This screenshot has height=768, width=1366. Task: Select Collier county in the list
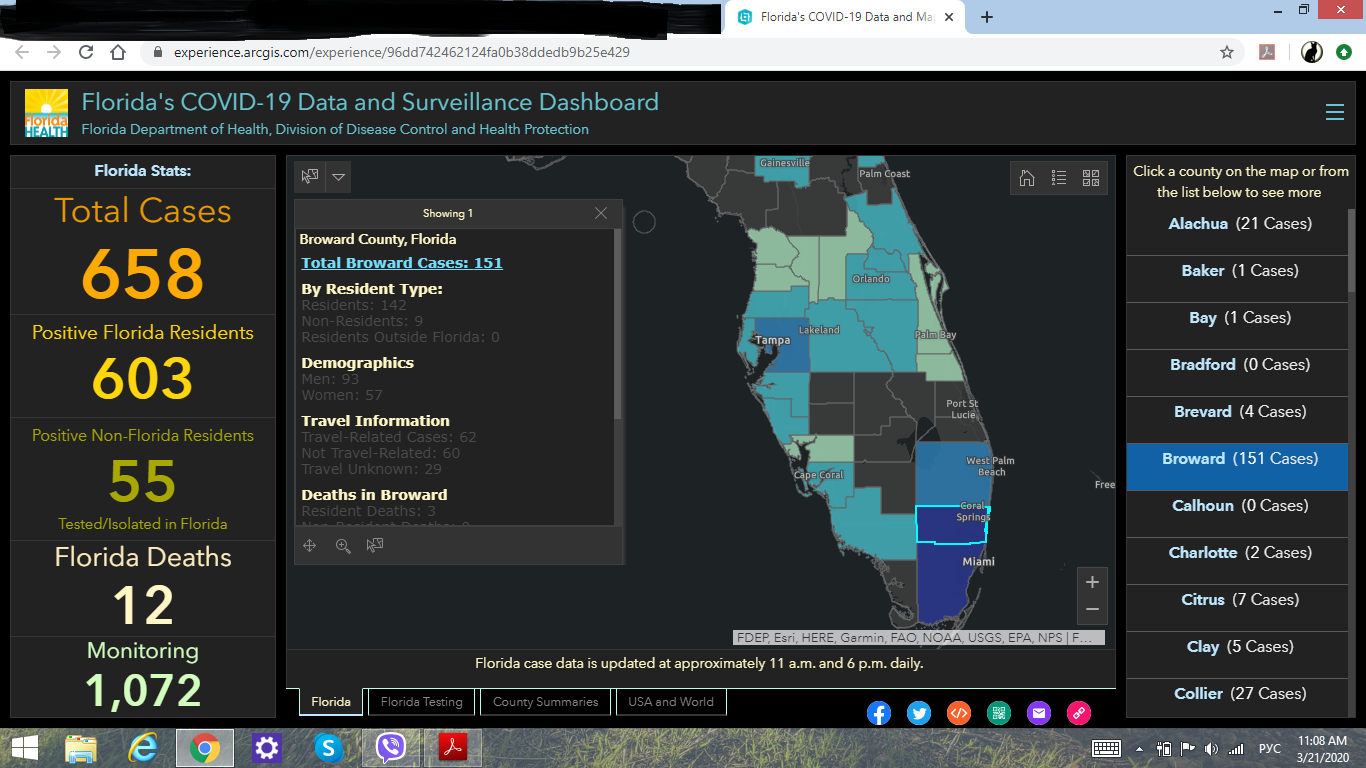pyautogui.click(x=1239, y=694)
